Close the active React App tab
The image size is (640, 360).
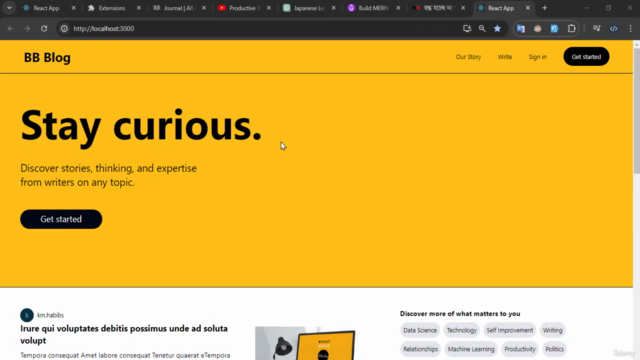coord(528,8)
